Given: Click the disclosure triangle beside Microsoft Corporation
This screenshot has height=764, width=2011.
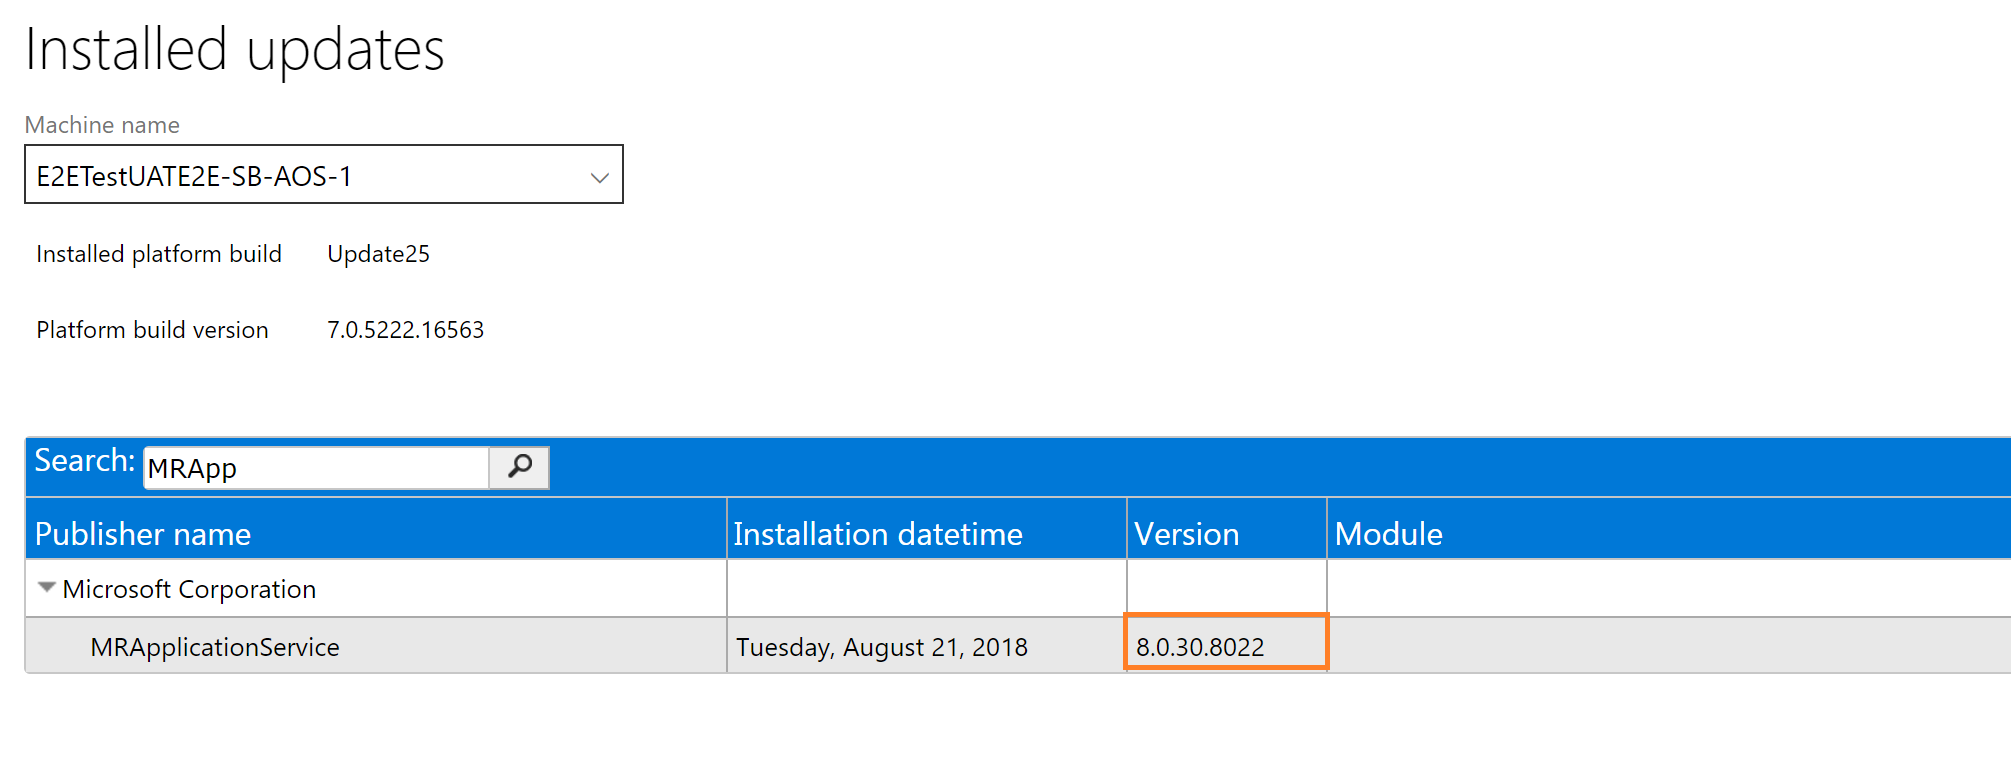Looking at the screenshot, I should click(45, 588).
